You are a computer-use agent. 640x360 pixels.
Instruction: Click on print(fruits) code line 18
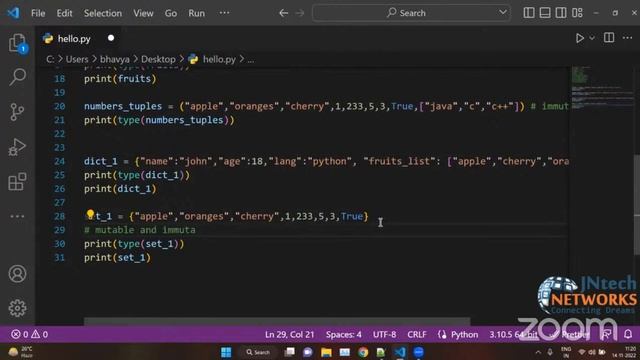click(x=120, y=79)
